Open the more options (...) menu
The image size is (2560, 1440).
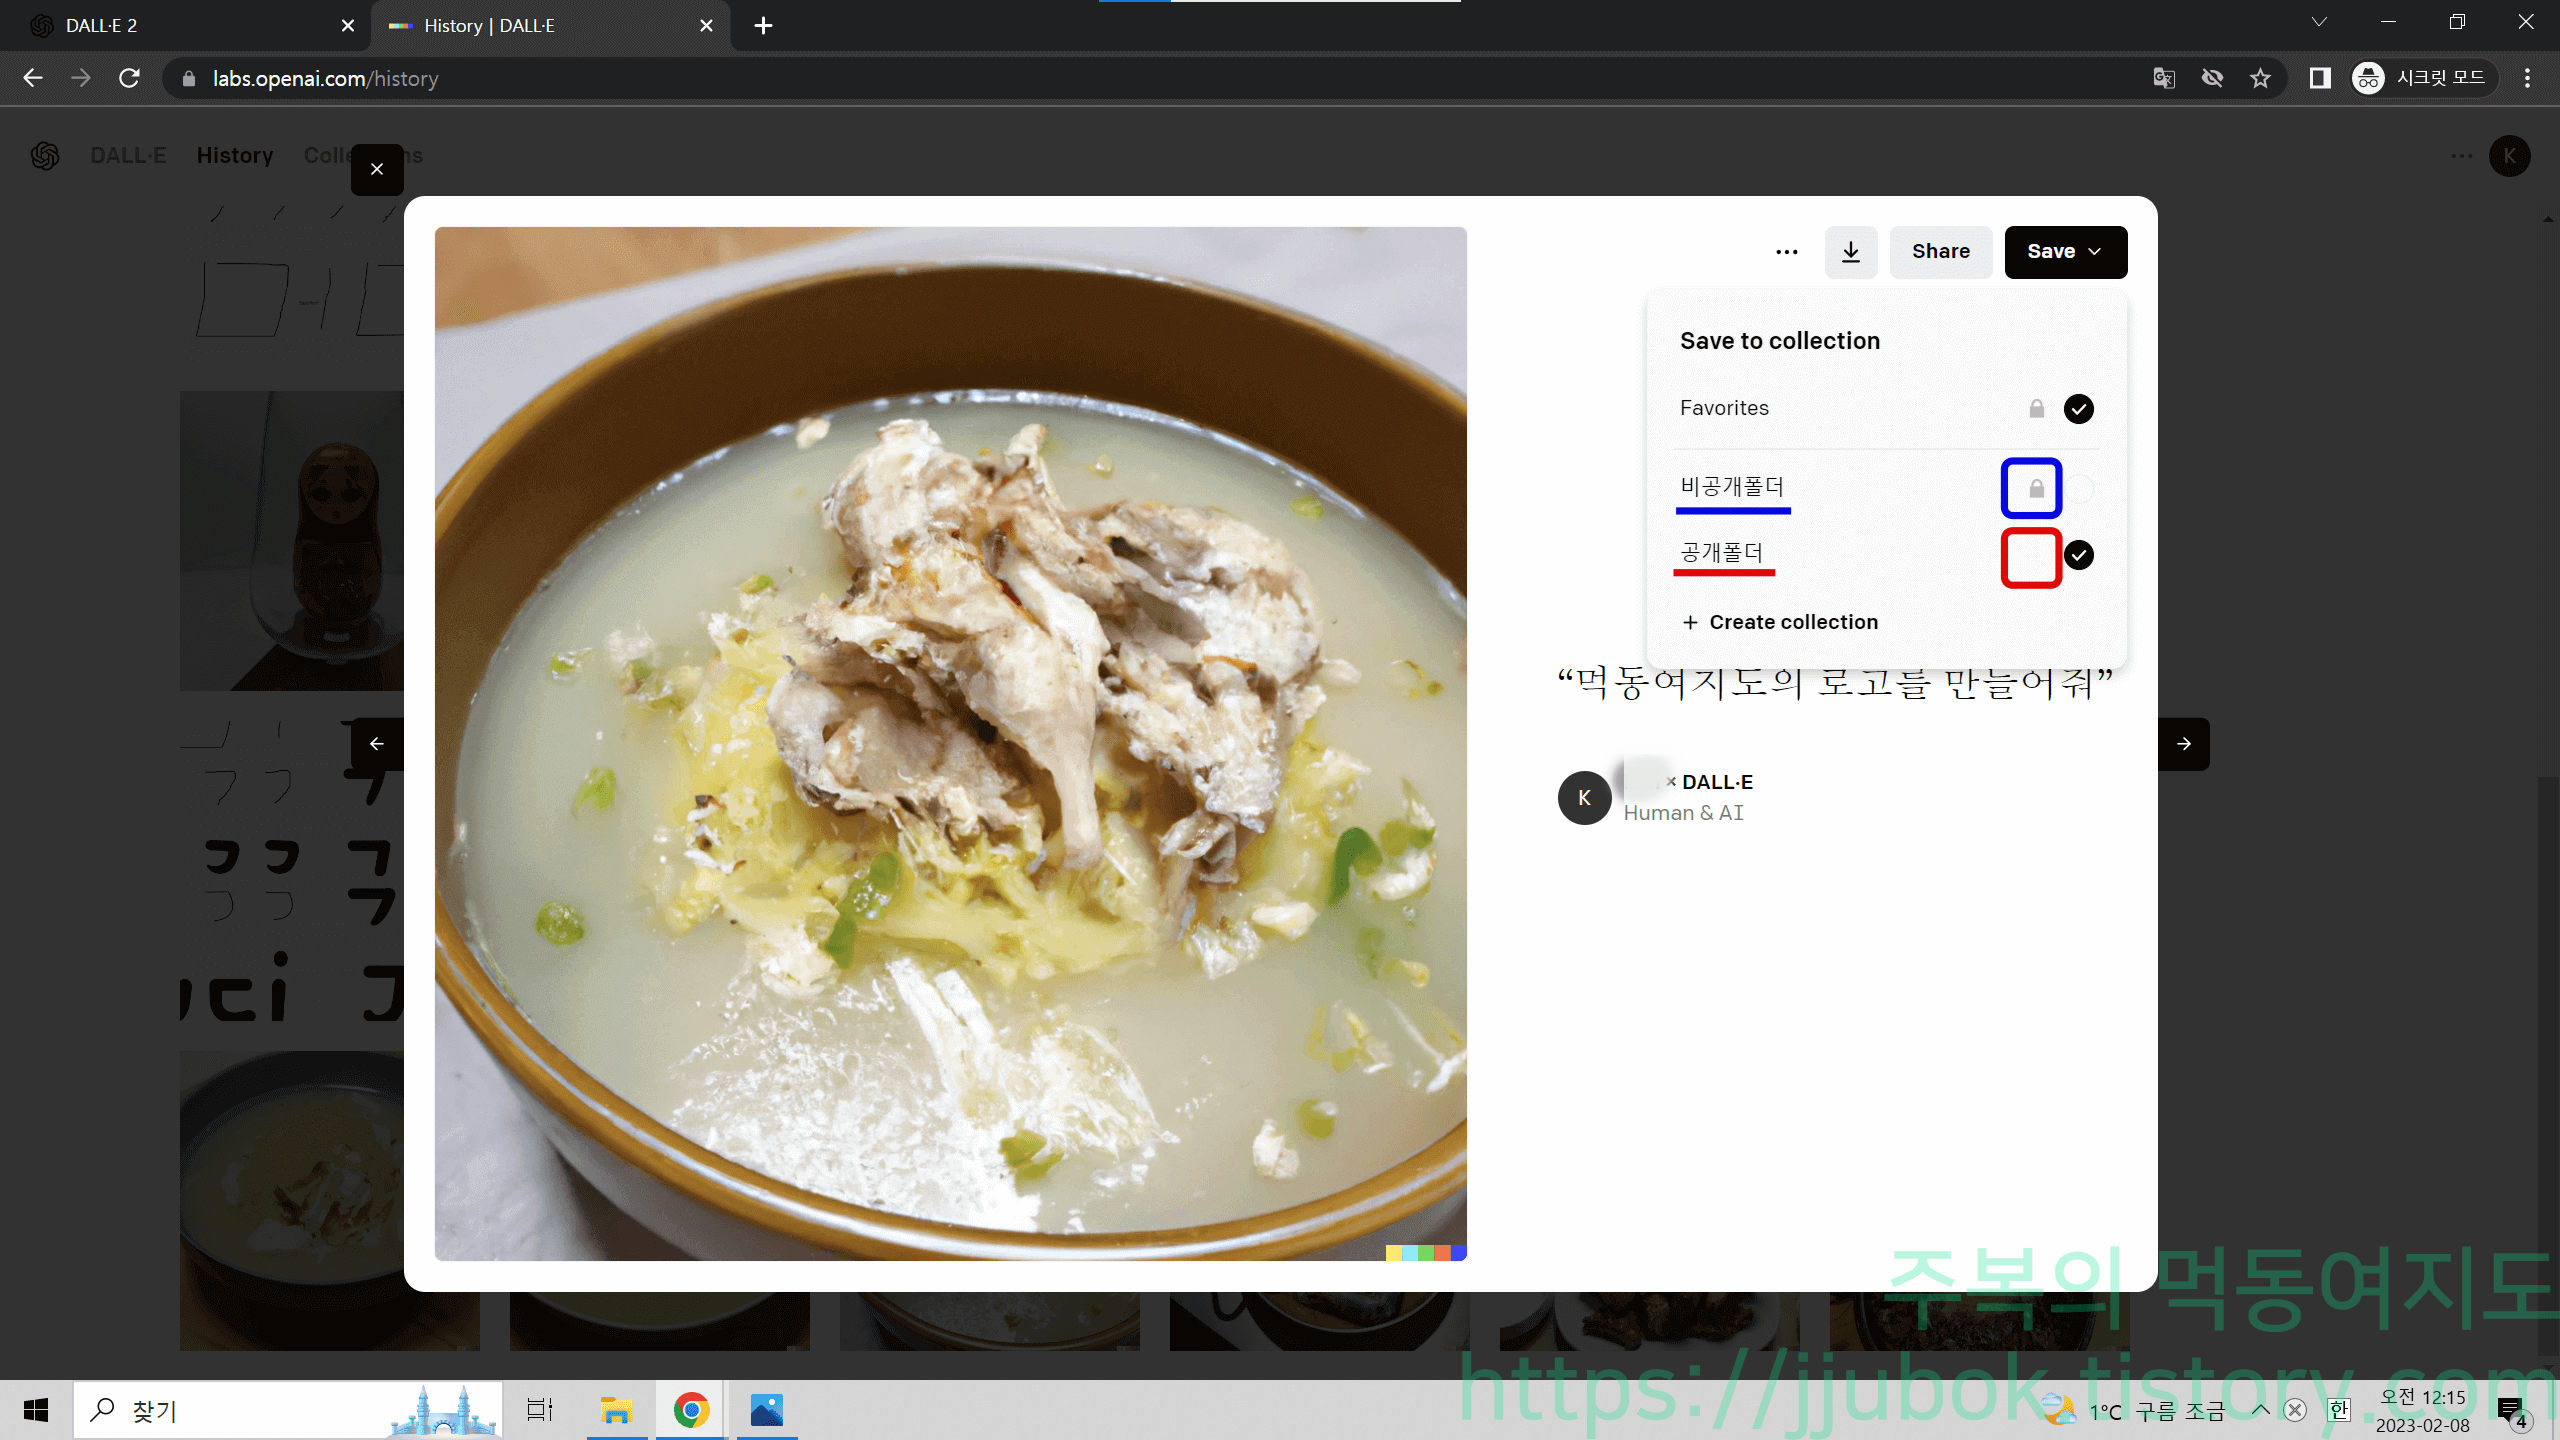coord(1786,252)
